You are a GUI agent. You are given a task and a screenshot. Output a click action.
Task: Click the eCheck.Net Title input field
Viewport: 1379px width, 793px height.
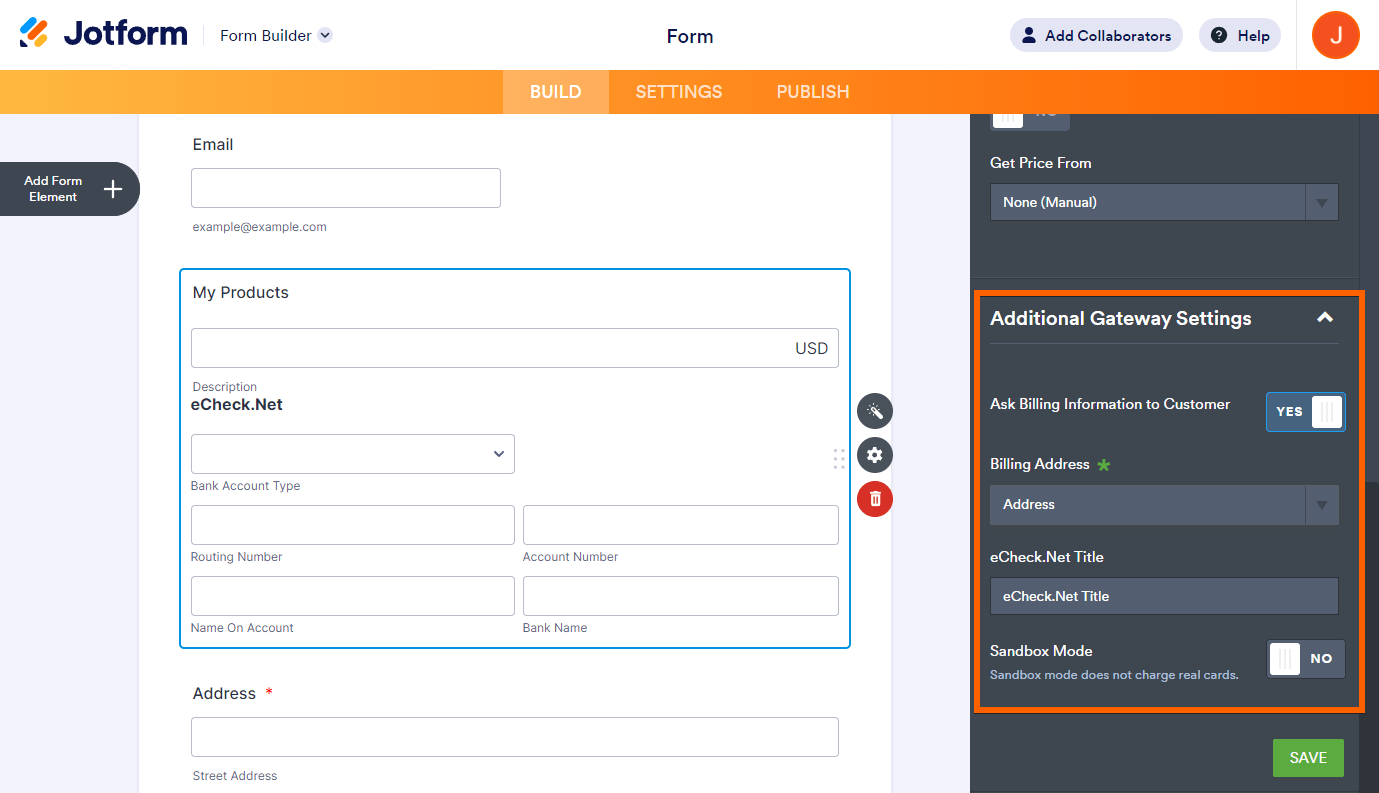coord(1164,596)
